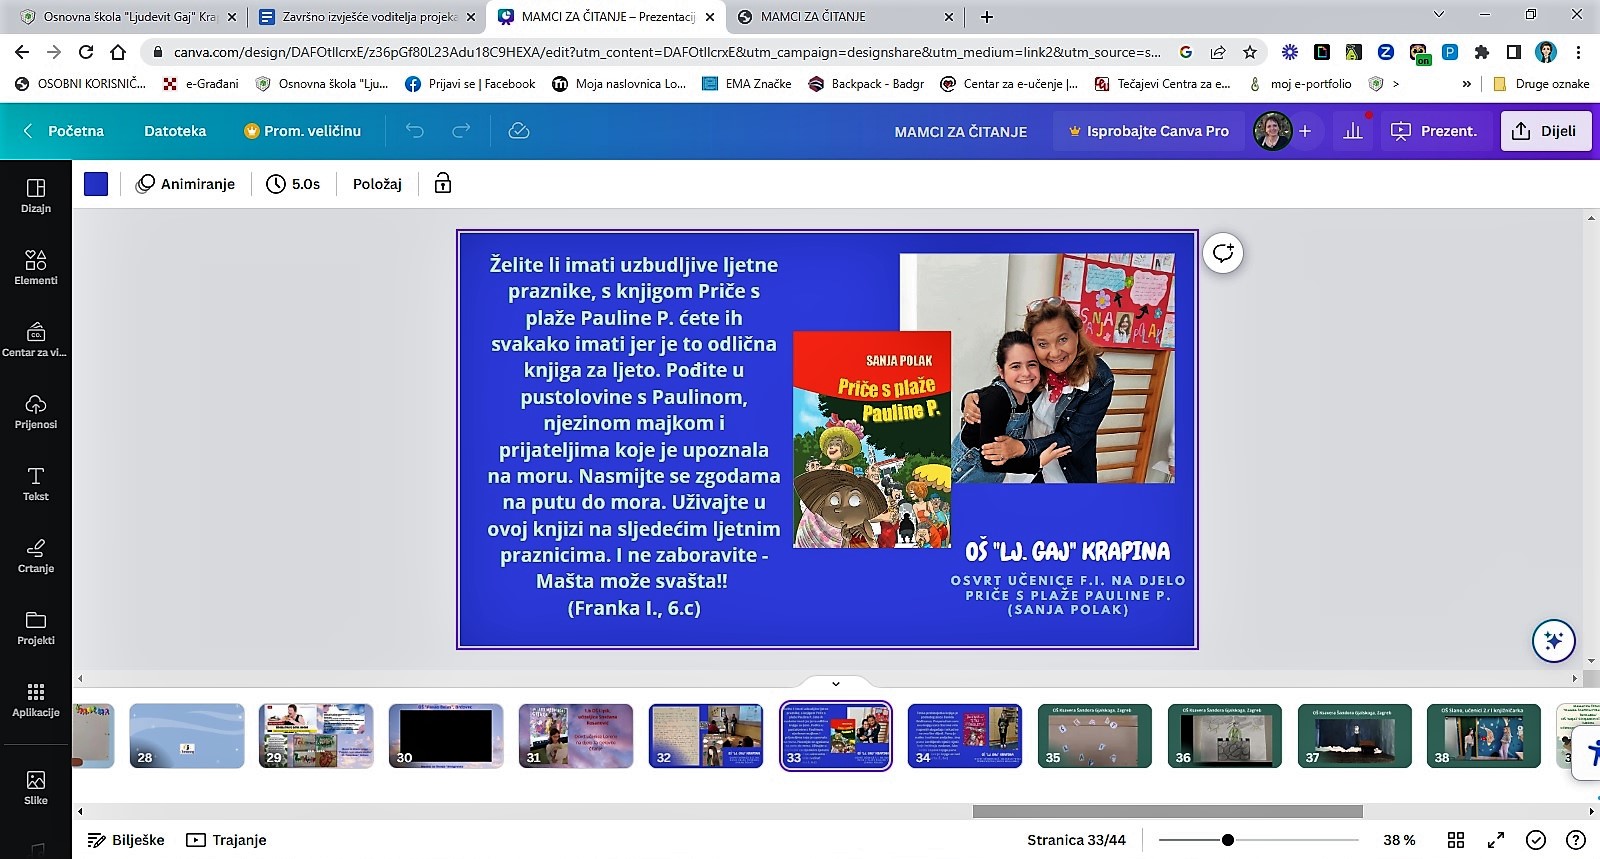Select slide 29 thumbnail
The height and width of the screenshot is (859, 1600).
click(x=316, y=736)
